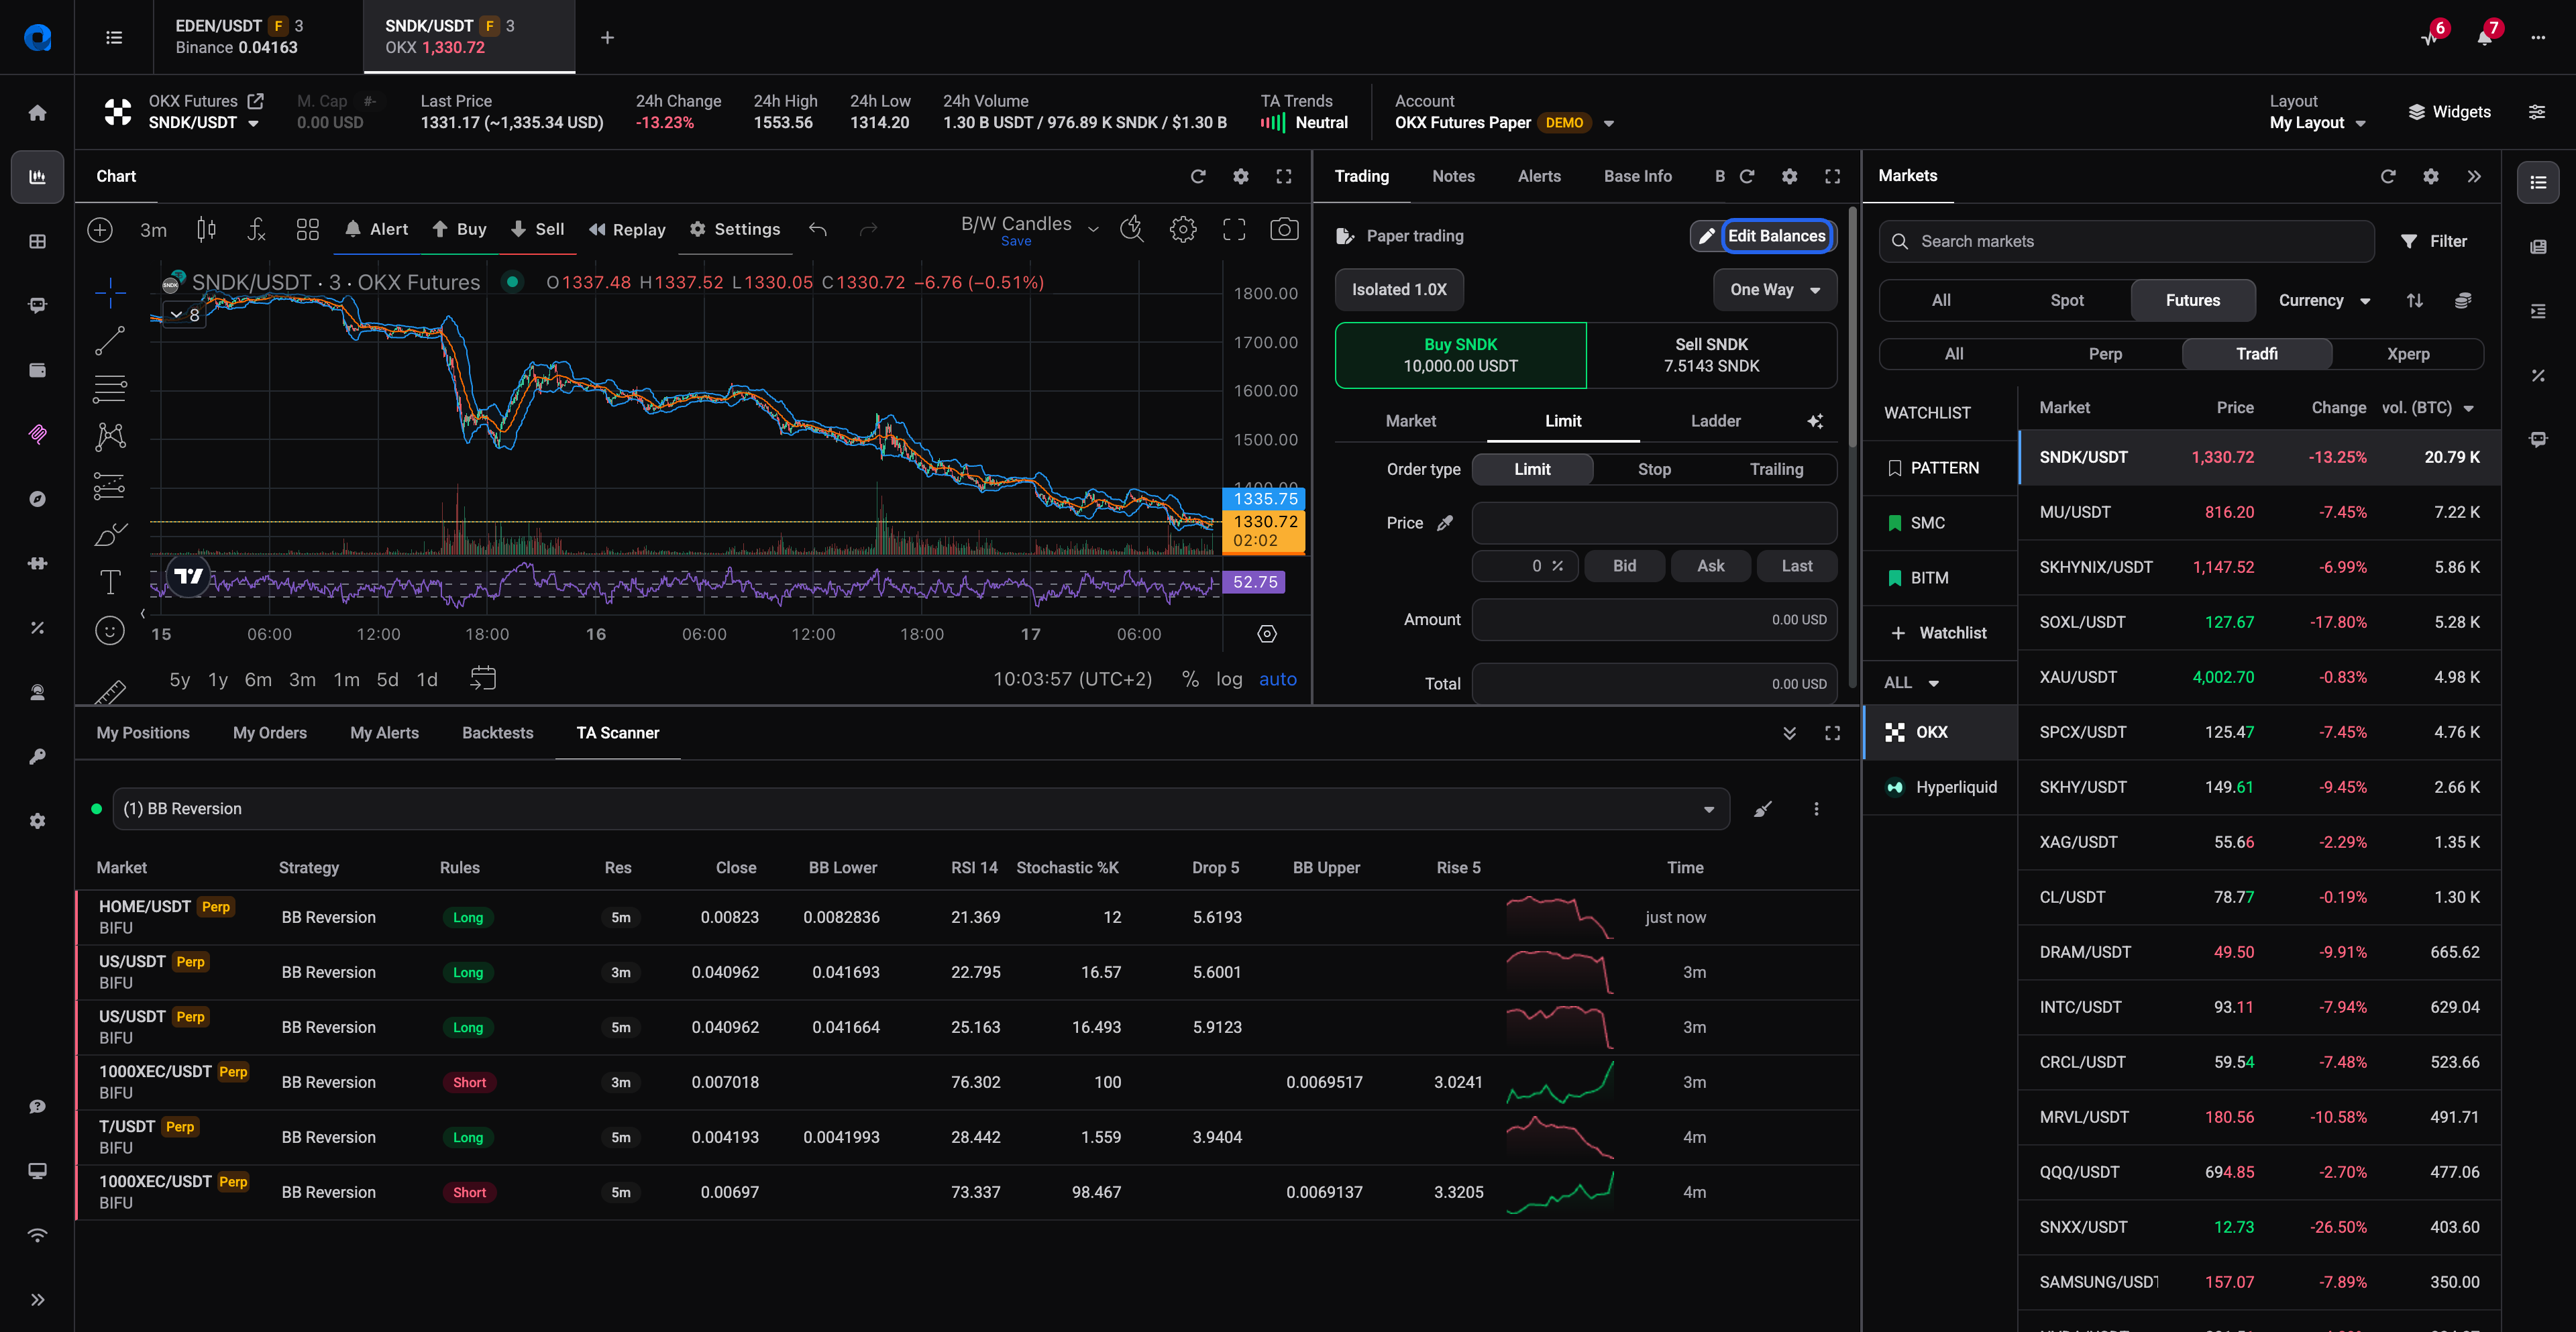The image size is (2576, 1332).
Task: Open chart indicators fx tool
Action: click(x=256, y=229)
